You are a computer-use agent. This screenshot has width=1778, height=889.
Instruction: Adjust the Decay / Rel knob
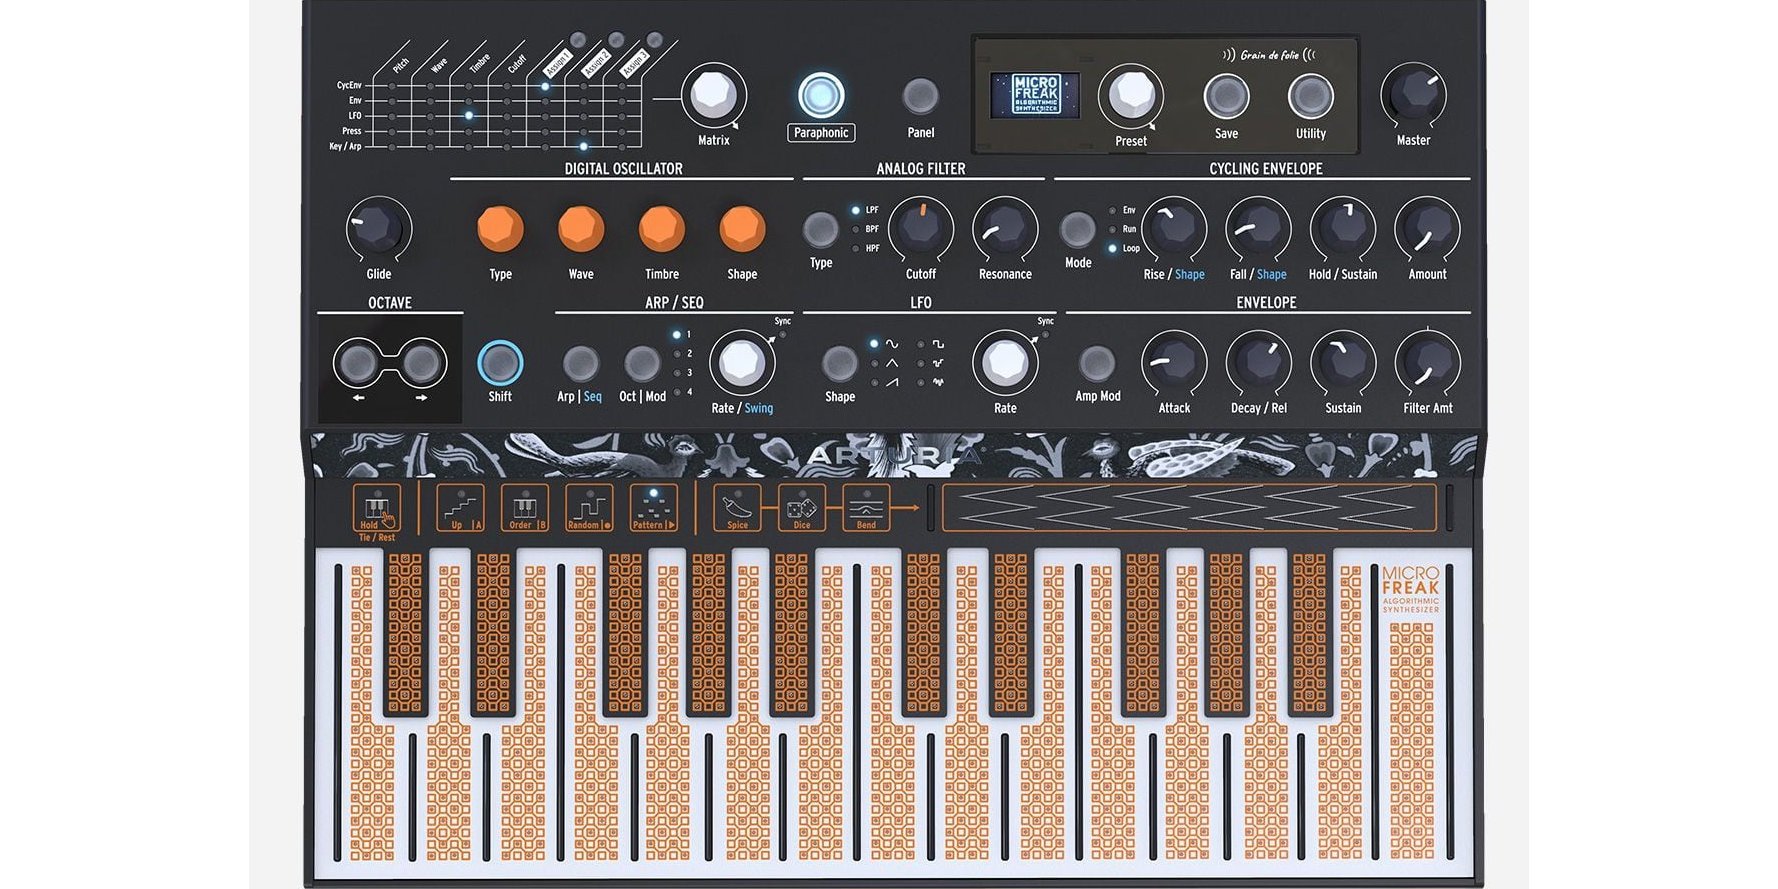click(x=1258, y=363)
